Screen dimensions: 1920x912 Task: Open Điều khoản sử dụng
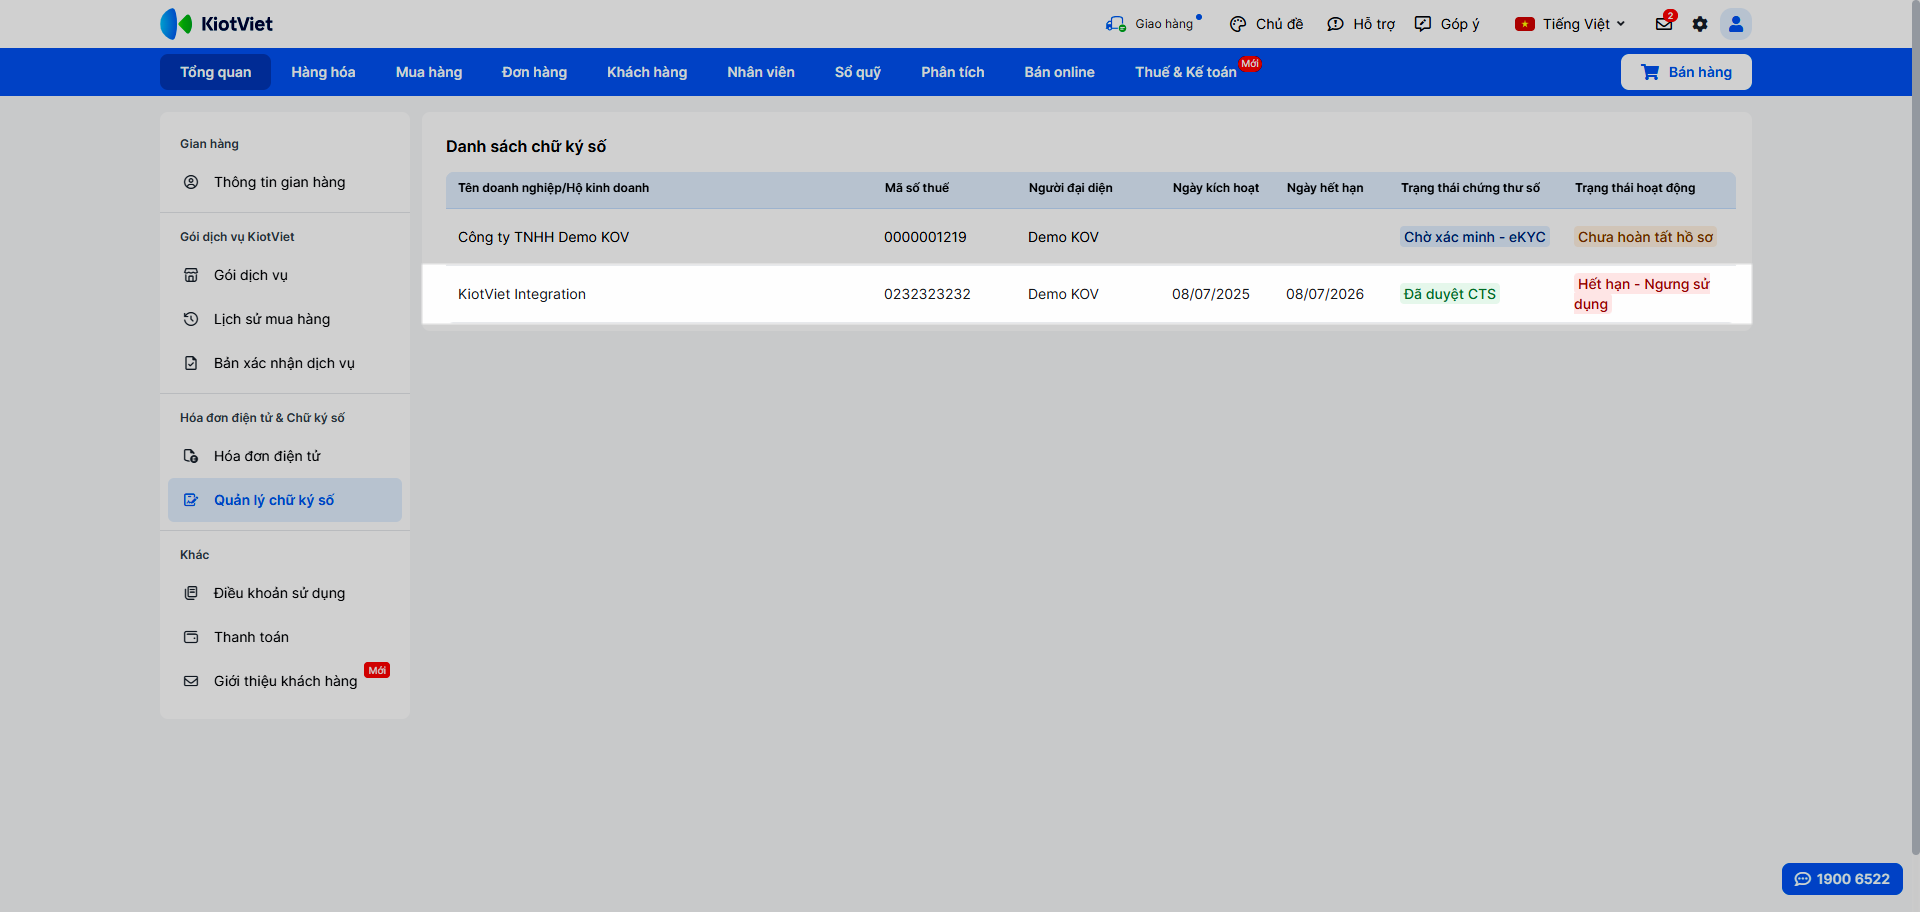coord(285,593)
